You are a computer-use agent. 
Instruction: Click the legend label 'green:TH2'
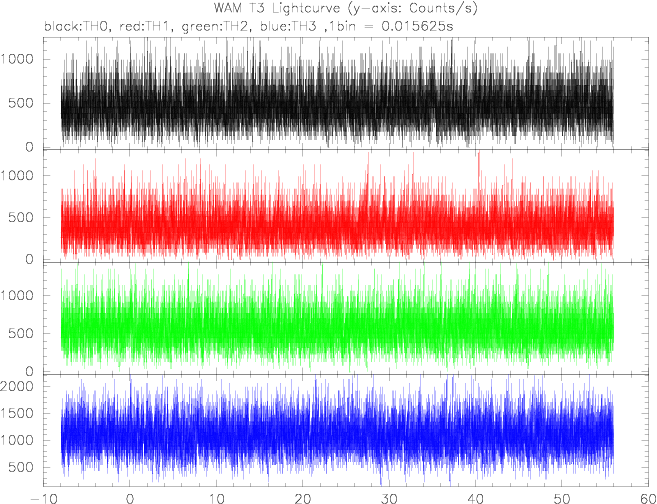(217, 26)
